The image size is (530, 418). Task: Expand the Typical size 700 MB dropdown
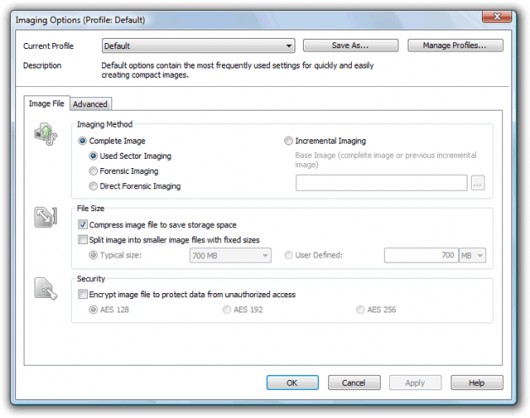230,255
